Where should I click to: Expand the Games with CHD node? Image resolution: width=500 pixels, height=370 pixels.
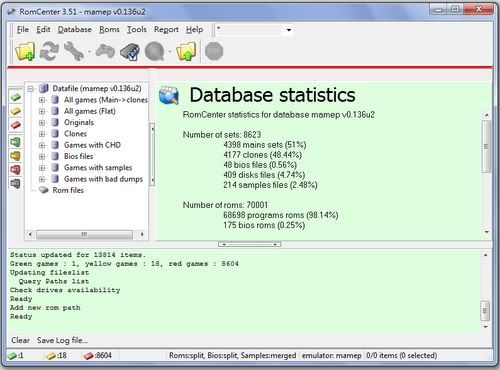pyautogui.click(x=42, y=145)
